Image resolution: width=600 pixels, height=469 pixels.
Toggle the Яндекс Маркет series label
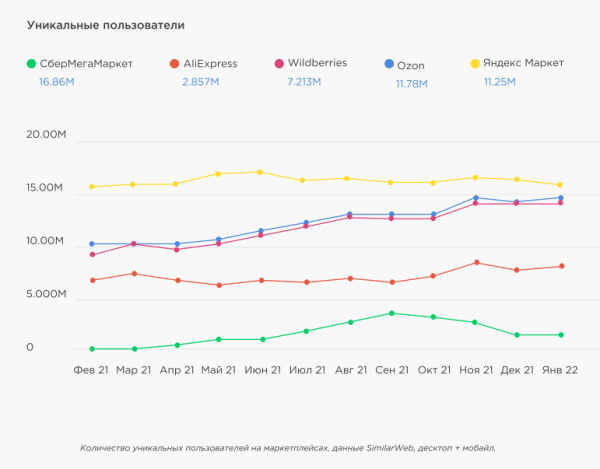click(x=520, y=64)
